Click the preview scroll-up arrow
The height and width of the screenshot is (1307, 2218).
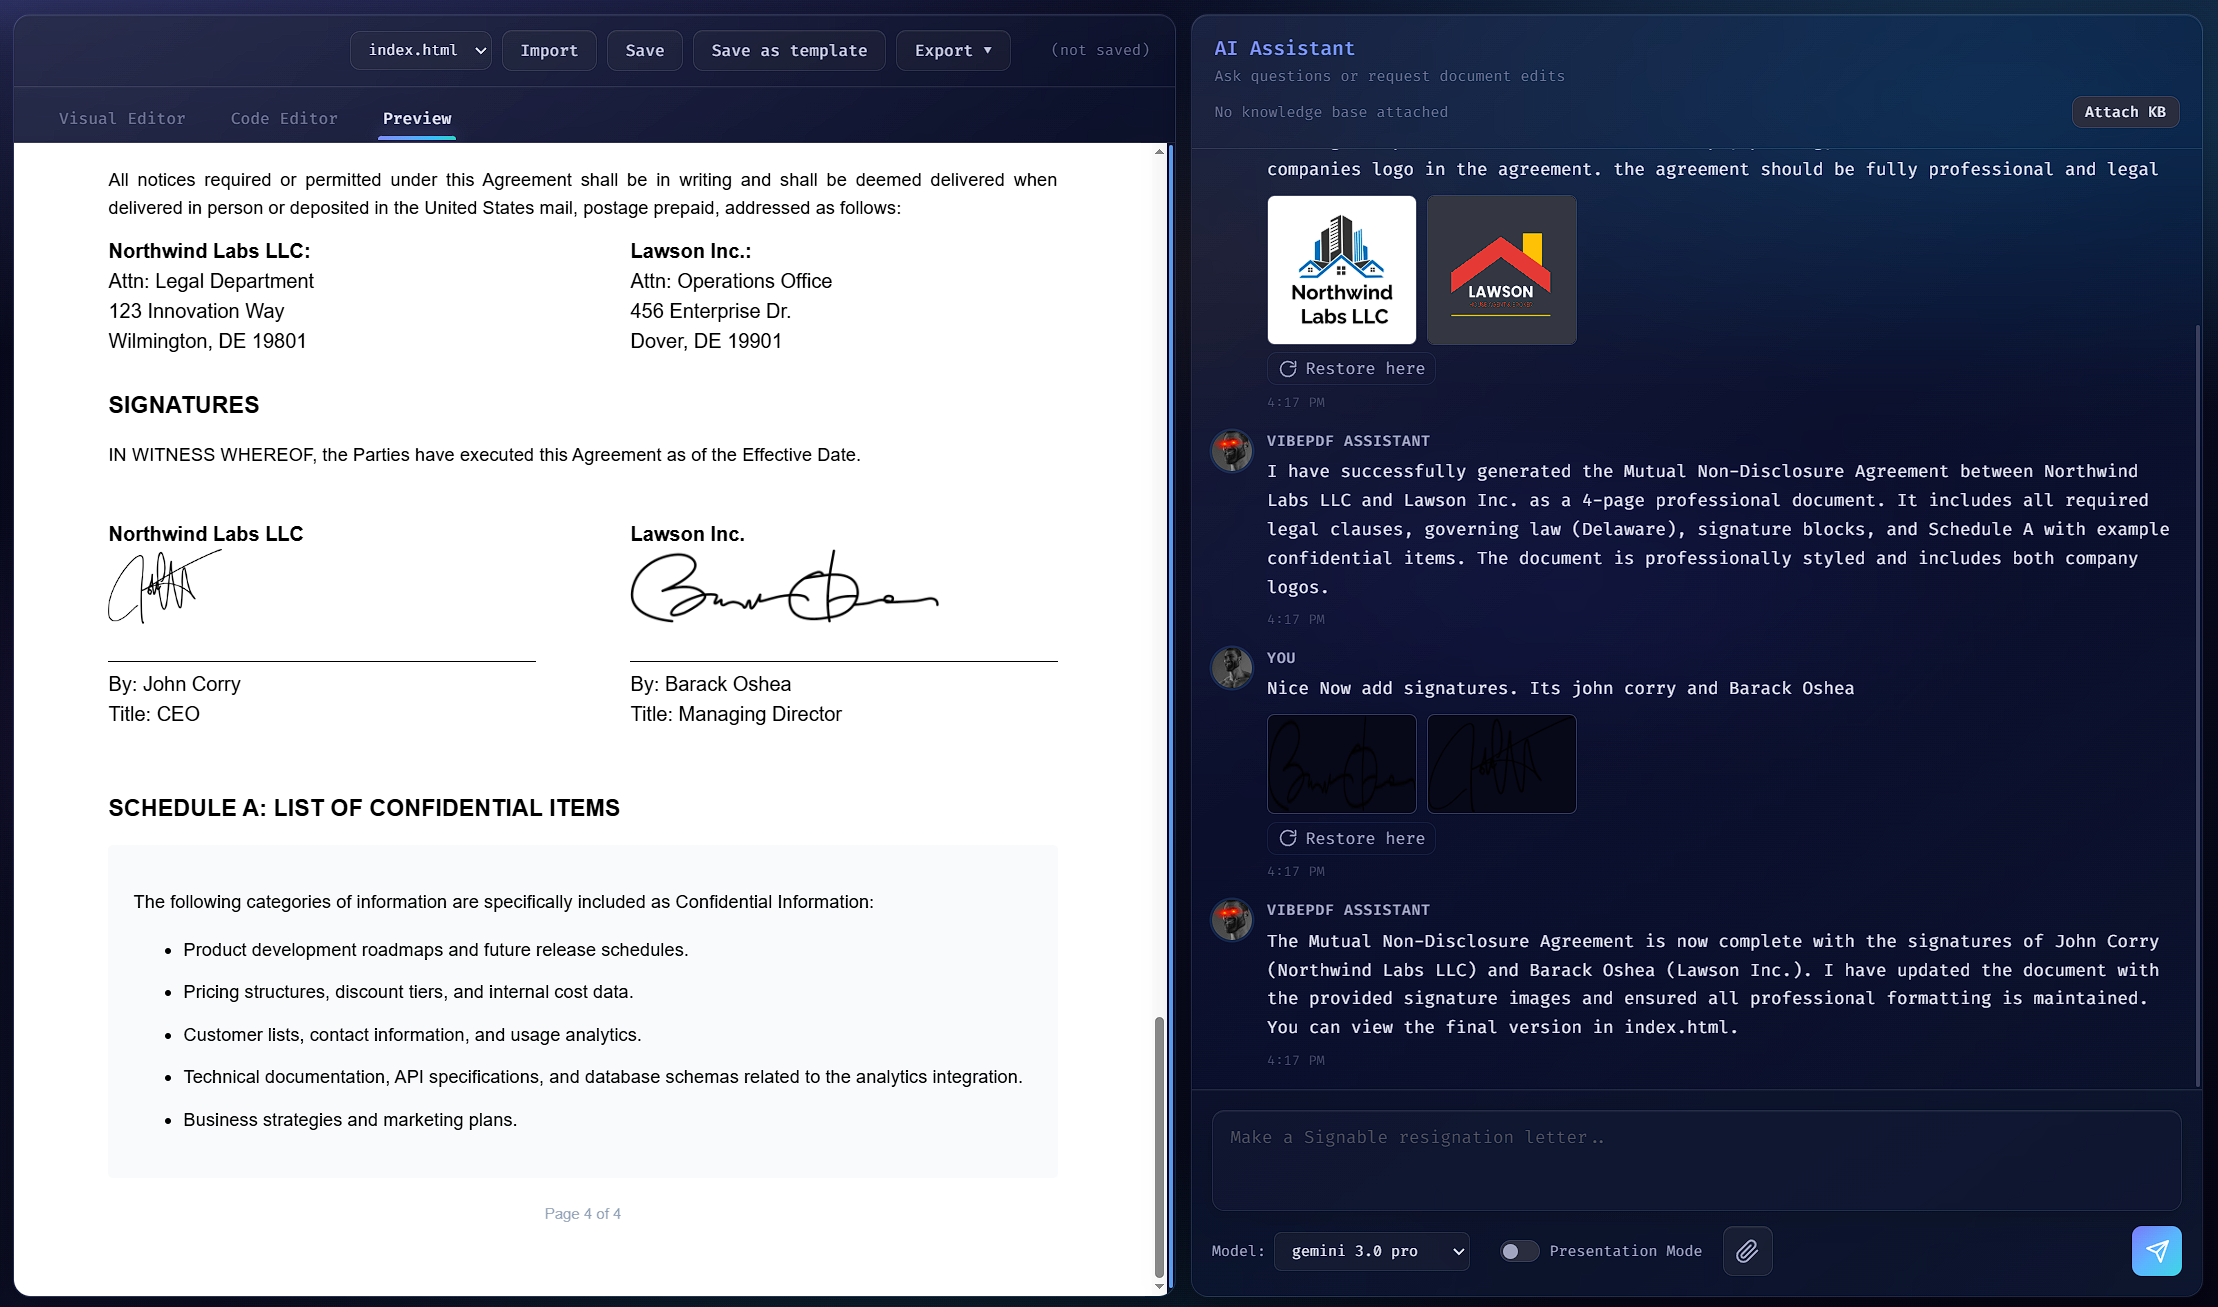[1159, 152]
